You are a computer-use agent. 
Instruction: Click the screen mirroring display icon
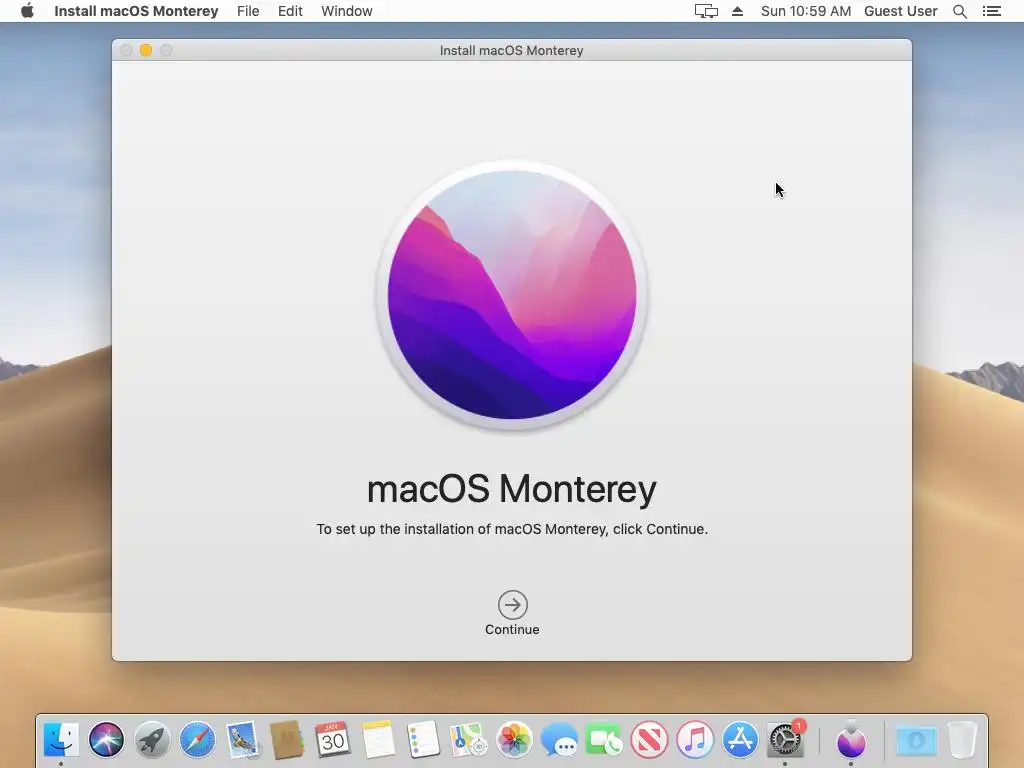point(706,11)
